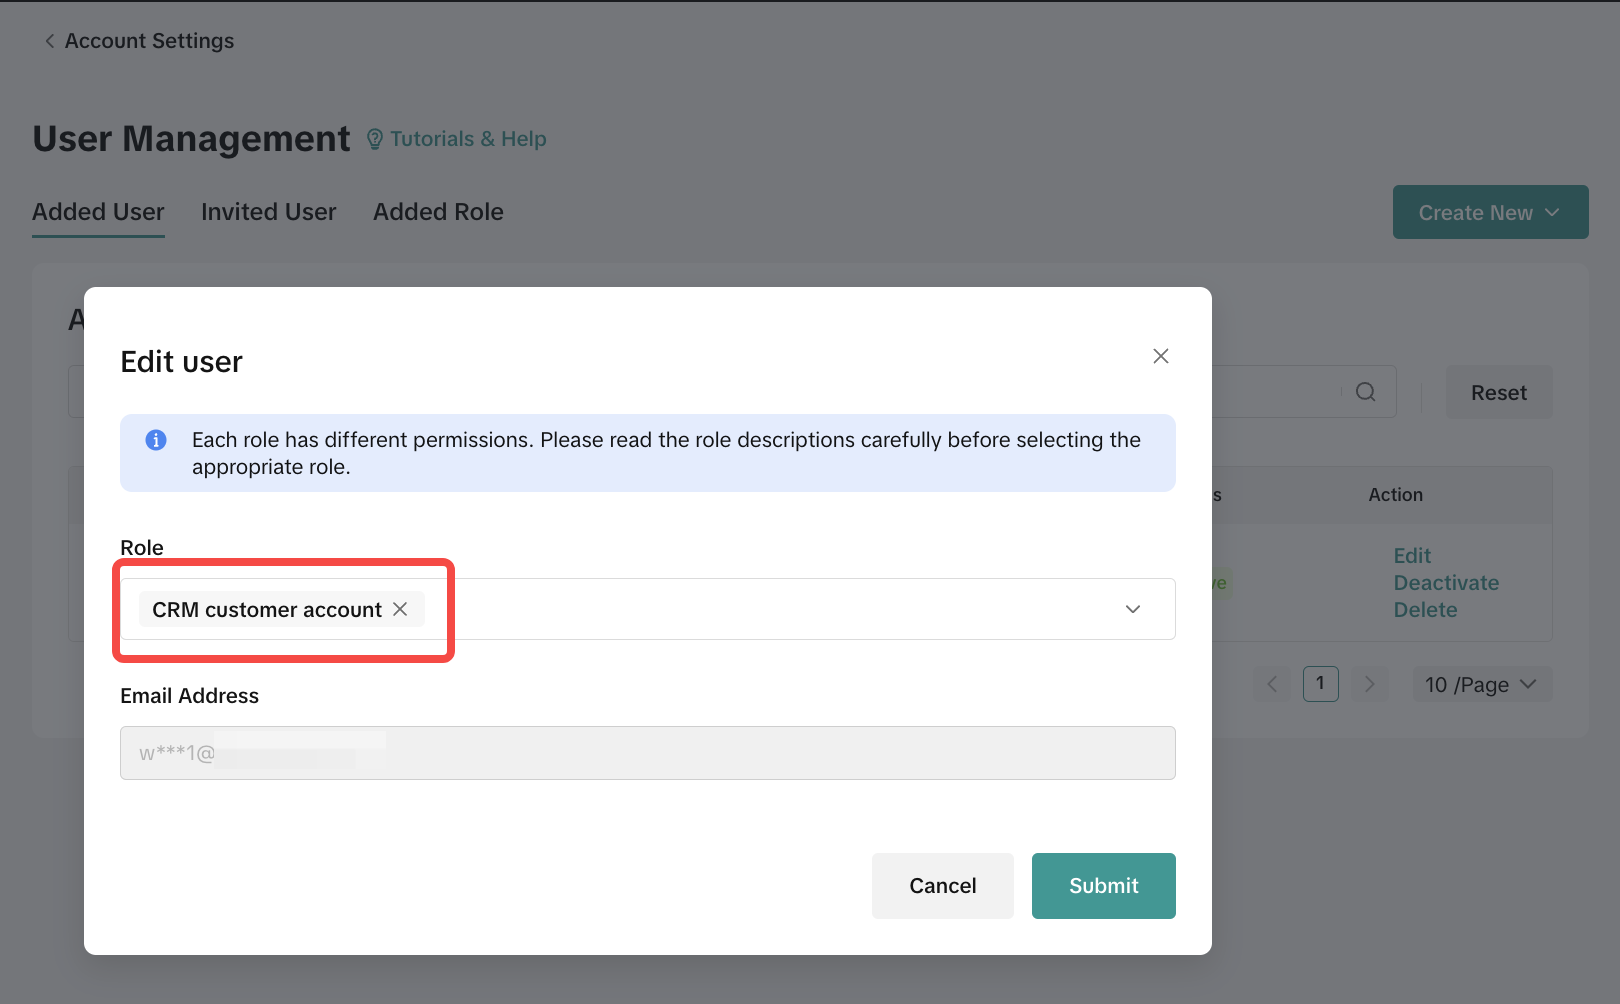The width and height of the screenshot is (1620, 1004).
Task: Cancel the user edit
Action: coord(942,885)
